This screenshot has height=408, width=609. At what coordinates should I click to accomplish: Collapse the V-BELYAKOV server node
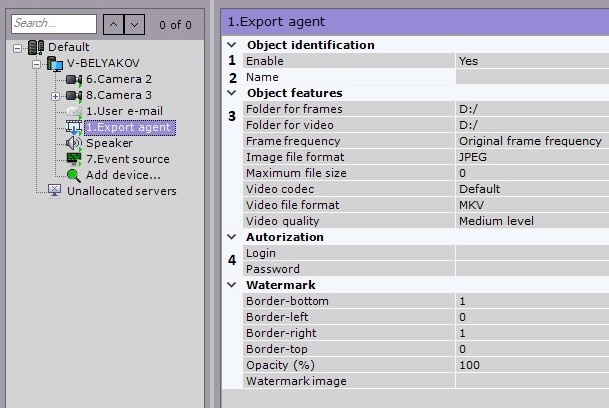tap(37, 63)
